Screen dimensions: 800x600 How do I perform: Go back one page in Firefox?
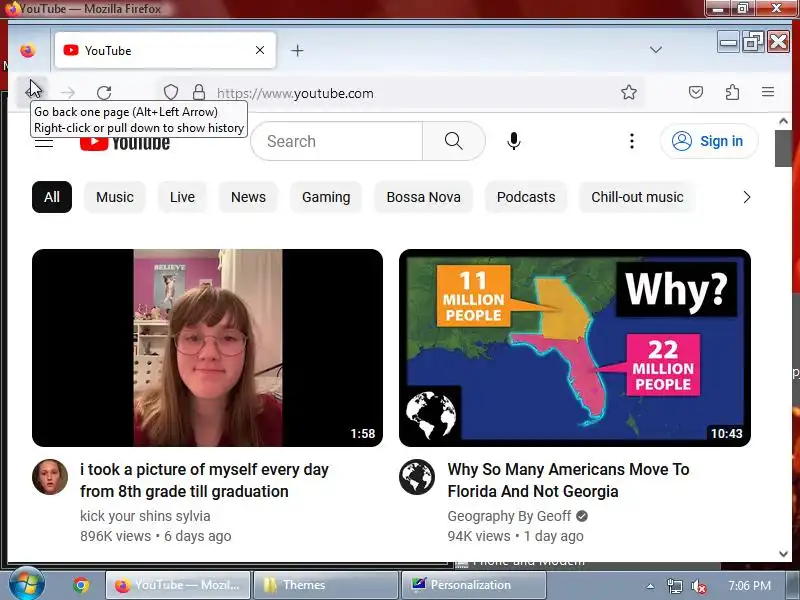pyautogui.click(x=32, y=92)
